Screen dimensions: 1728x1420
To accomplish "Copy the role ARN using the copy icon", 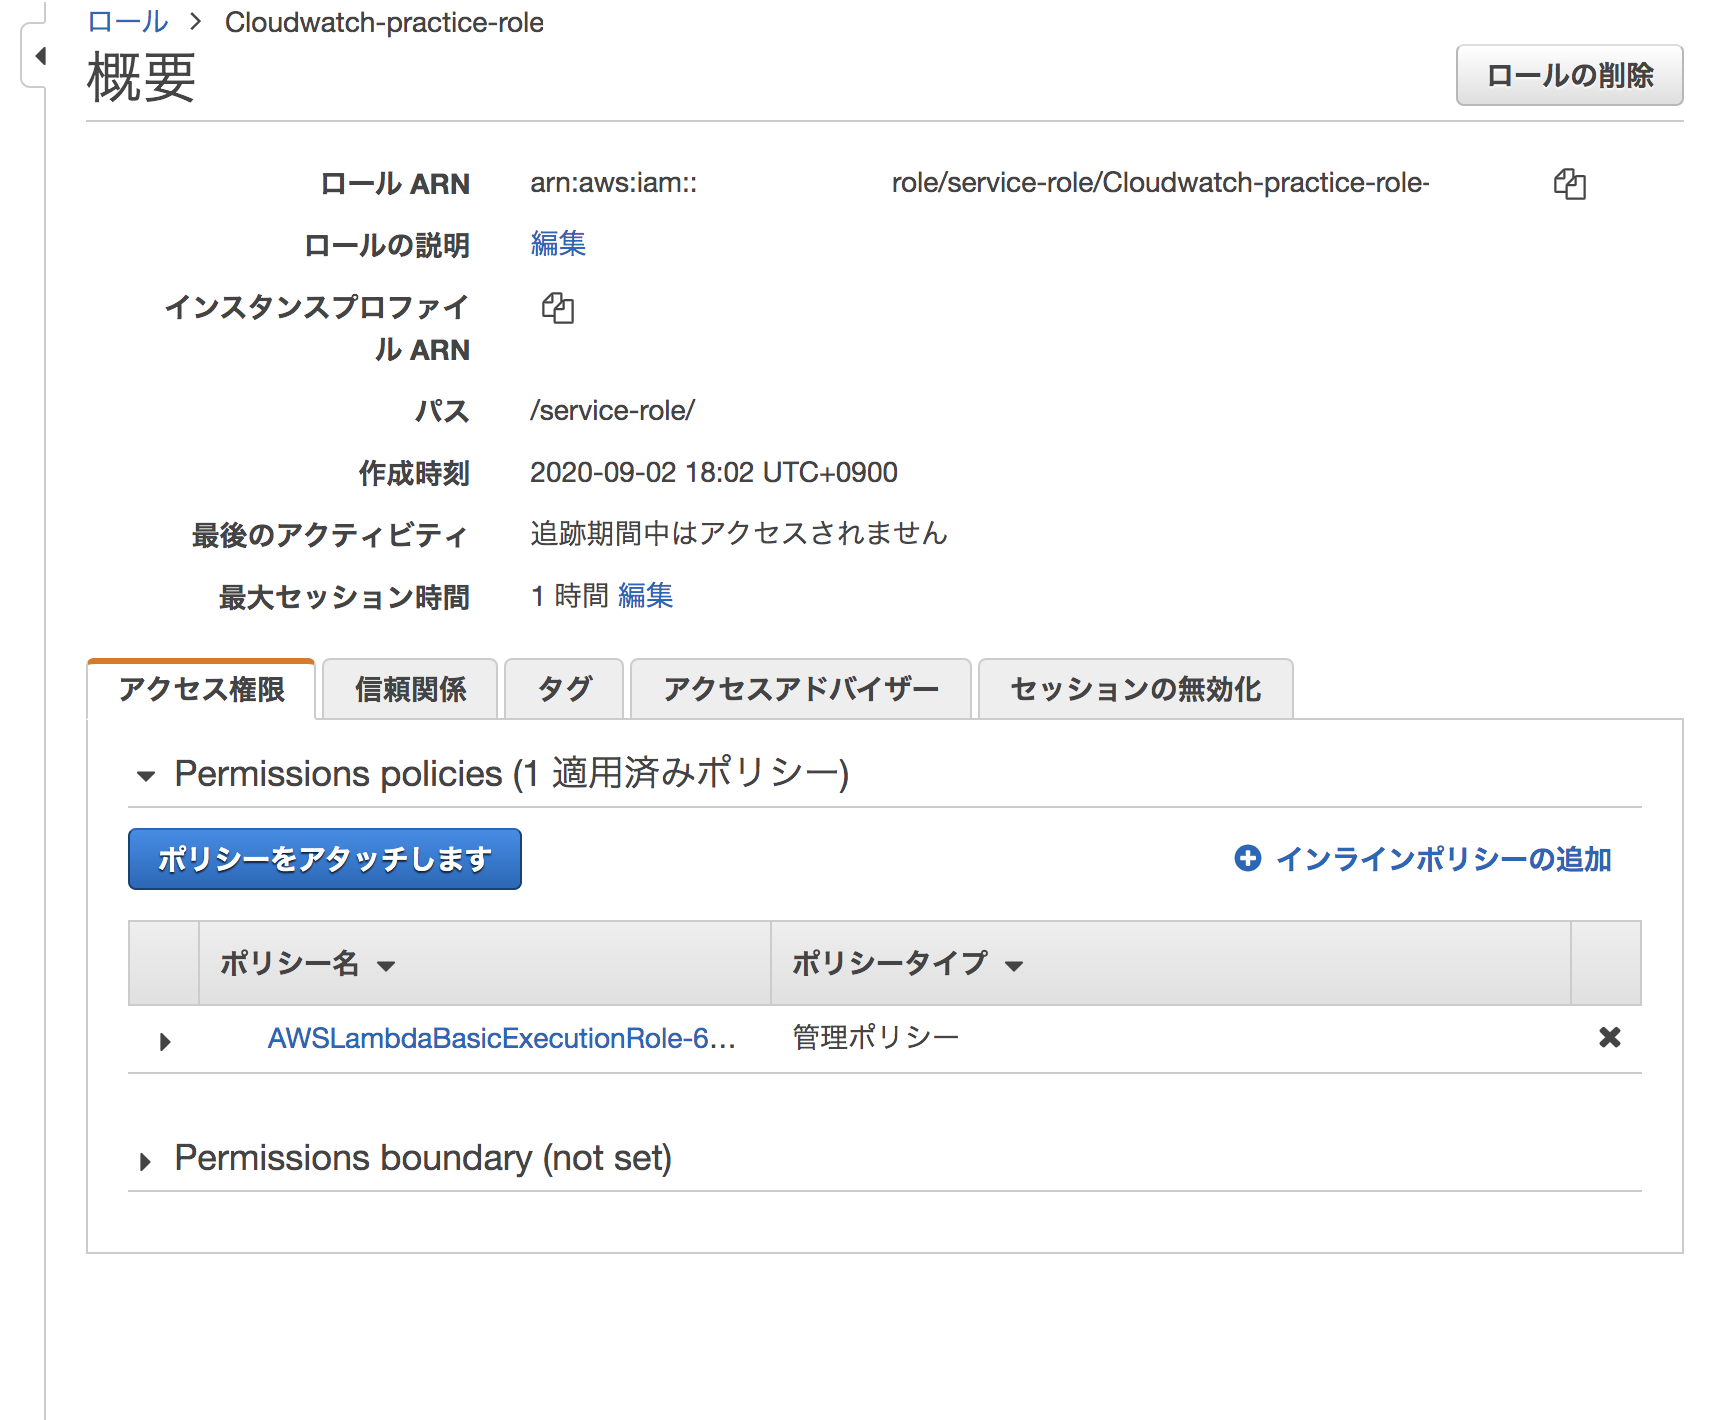I will (1571, 183).
